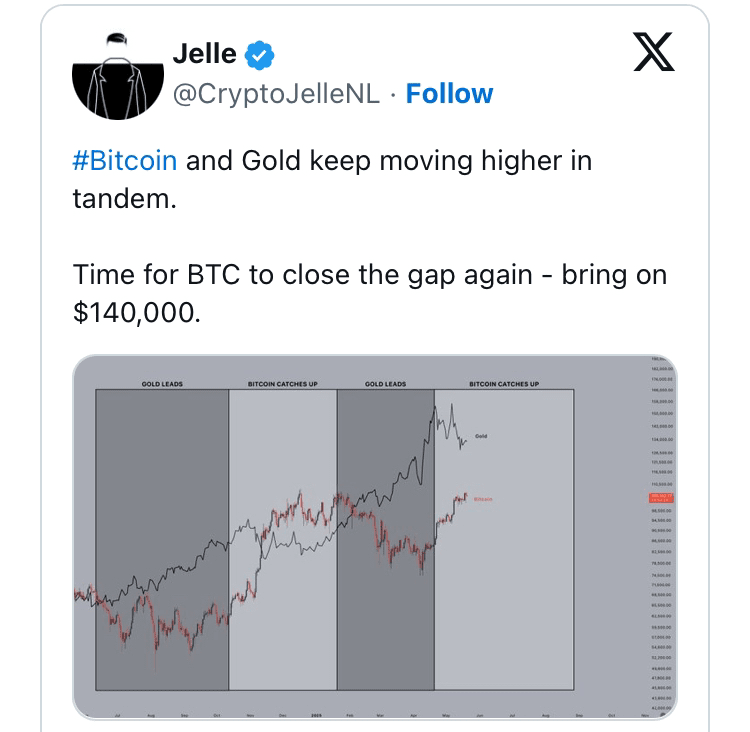This screenshot has width=750, height=732.
Task: Click the Gold line label
Action: click(481, 437)
